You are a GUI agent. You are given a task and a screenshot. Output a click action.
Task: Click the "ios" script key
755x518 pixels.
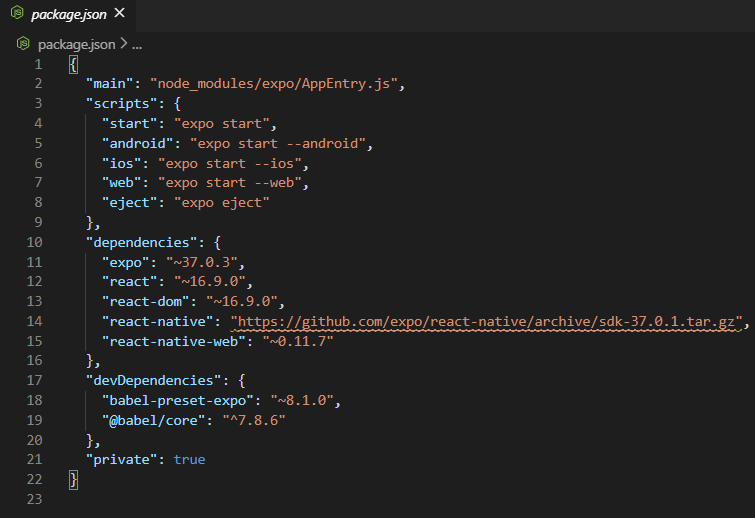121,164
